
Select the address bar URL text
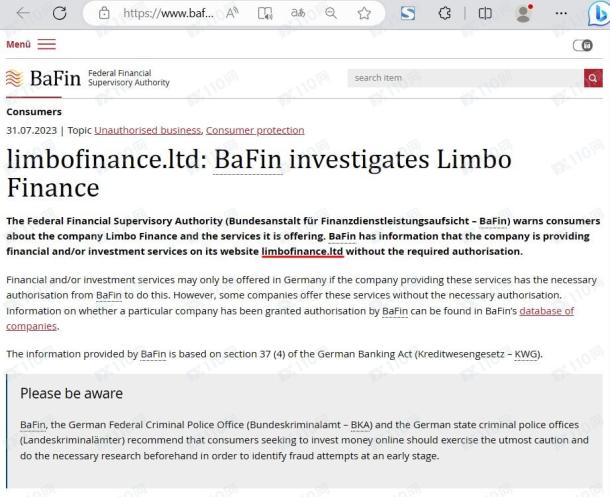(168, 13)
